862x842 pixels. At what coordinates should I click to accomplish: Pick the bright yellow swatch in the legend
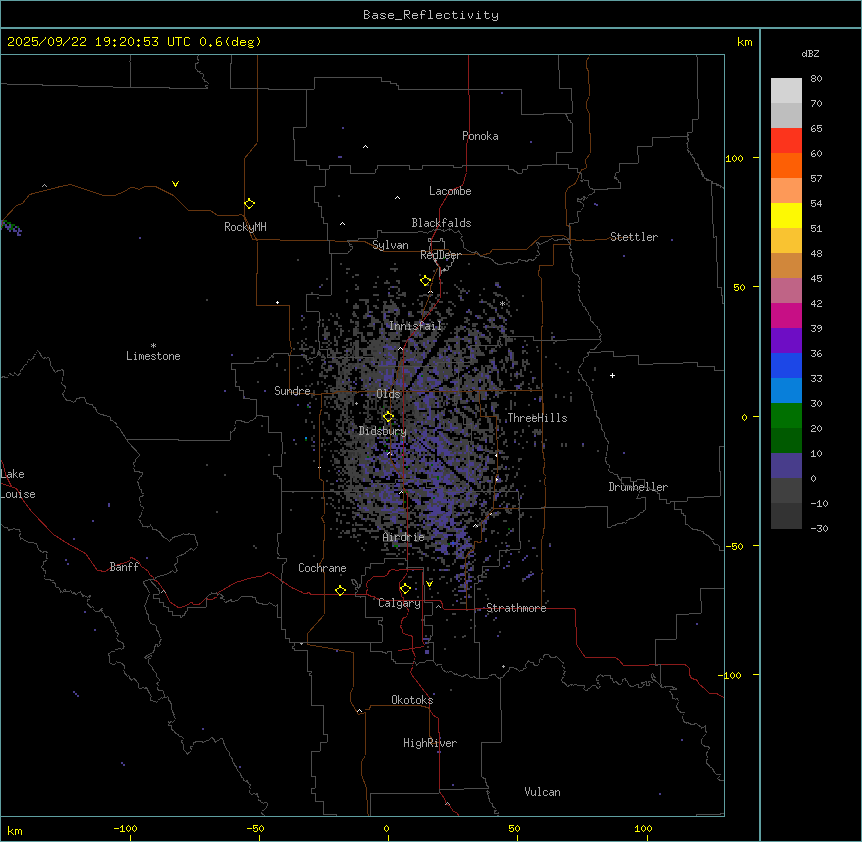click(786, 215)
